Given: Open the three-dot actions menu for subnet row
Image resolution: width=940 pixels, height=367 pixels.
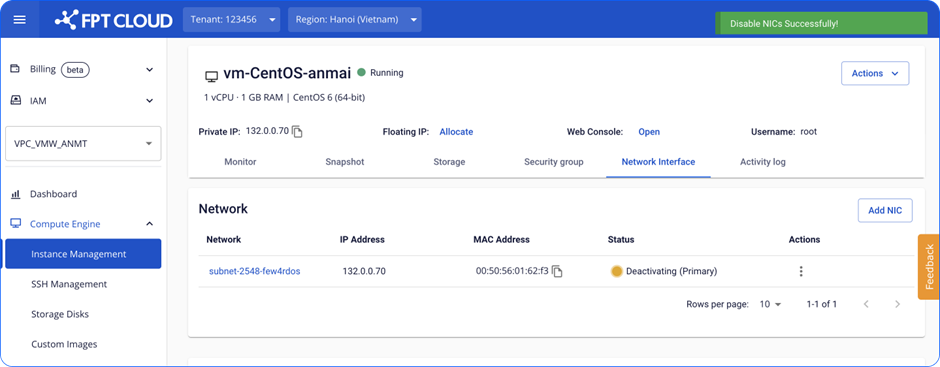Looking at the screenshot, I should (x=801, y=271).
